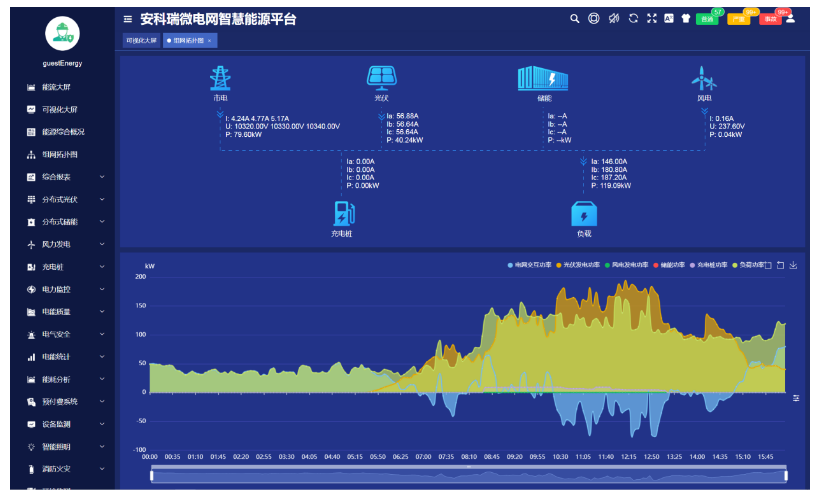Click the 电气安全 alarm-light icon
The image size is (821, 502).
(x=31, y=334)
